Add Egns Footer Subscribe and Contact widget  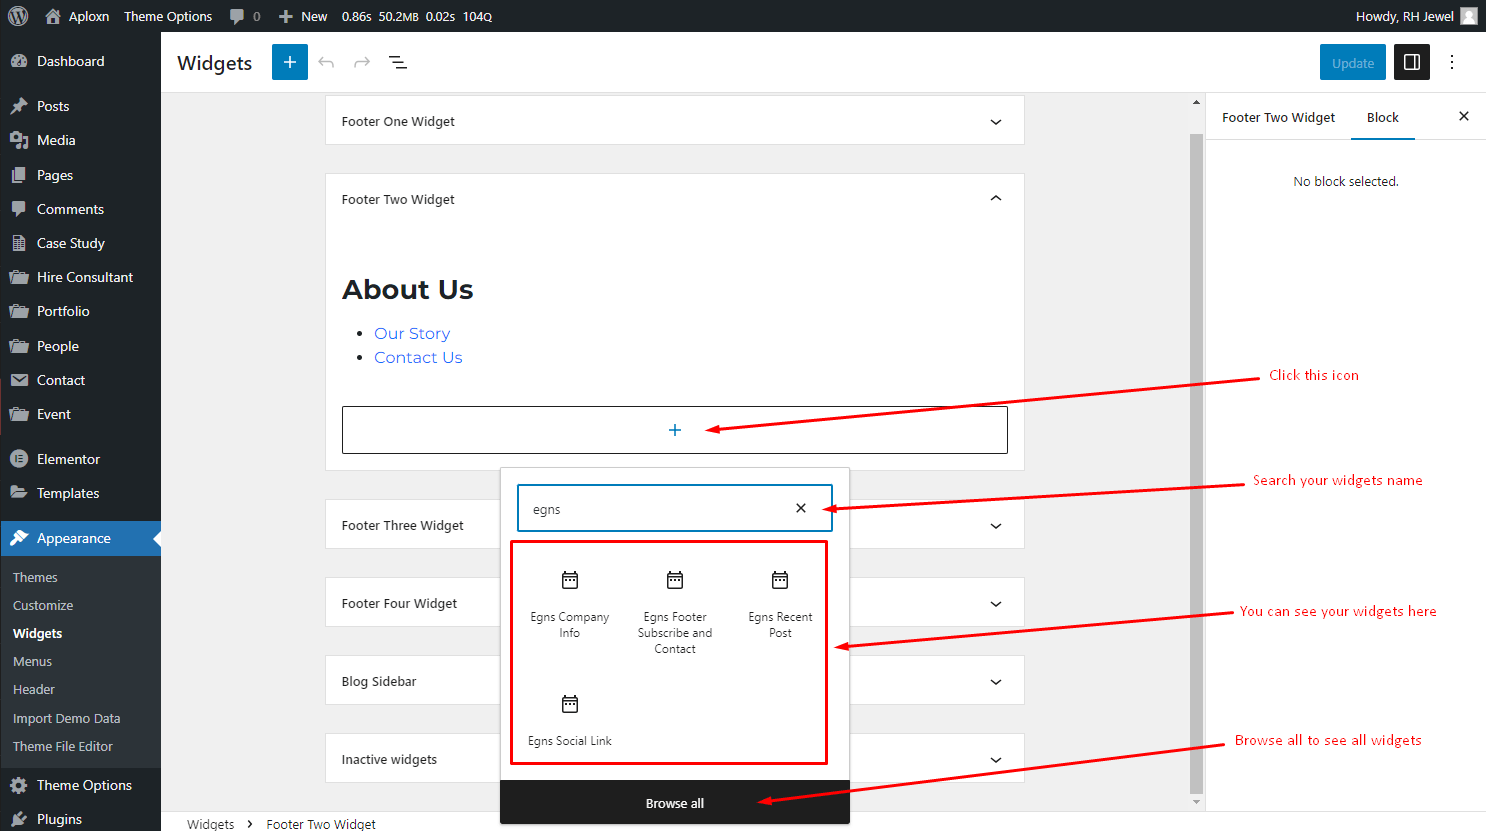[675, 612]
